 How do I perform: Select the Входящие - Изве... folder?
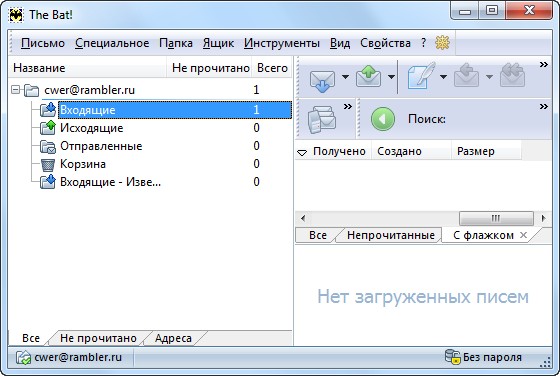coord(110,182)
